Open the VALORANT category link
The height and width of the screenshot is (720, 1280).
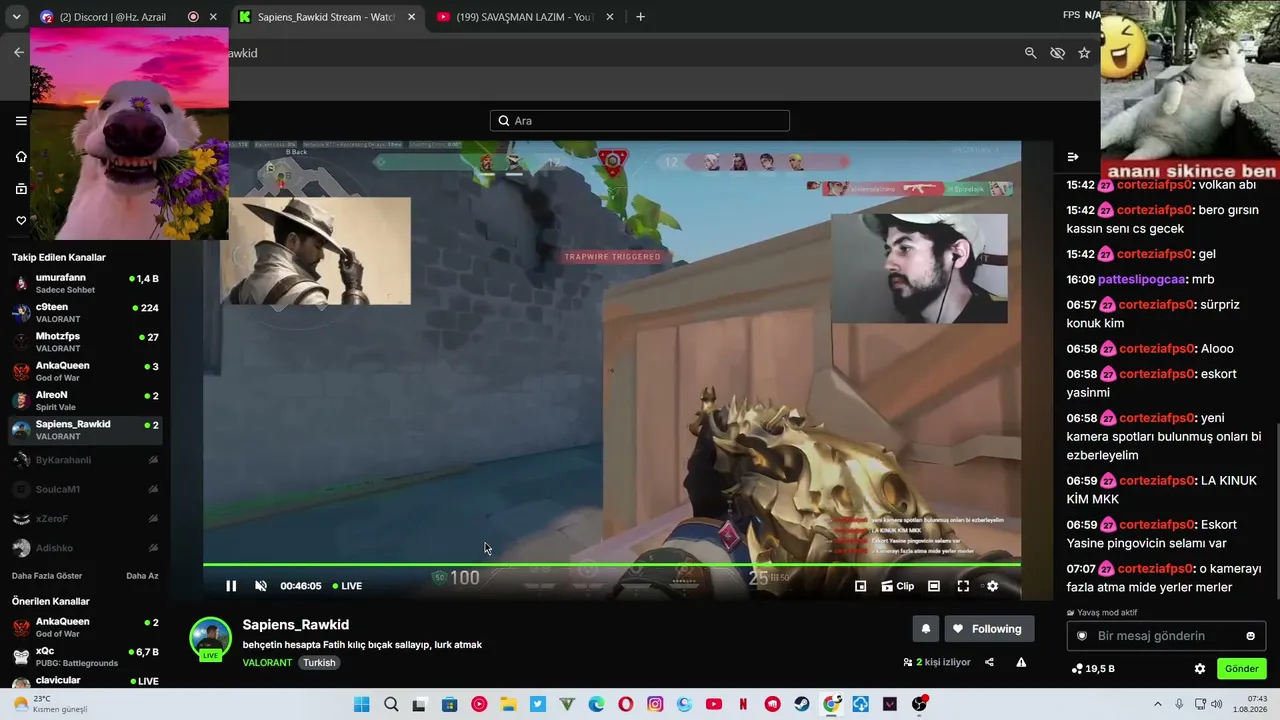(x=267, y=663)
